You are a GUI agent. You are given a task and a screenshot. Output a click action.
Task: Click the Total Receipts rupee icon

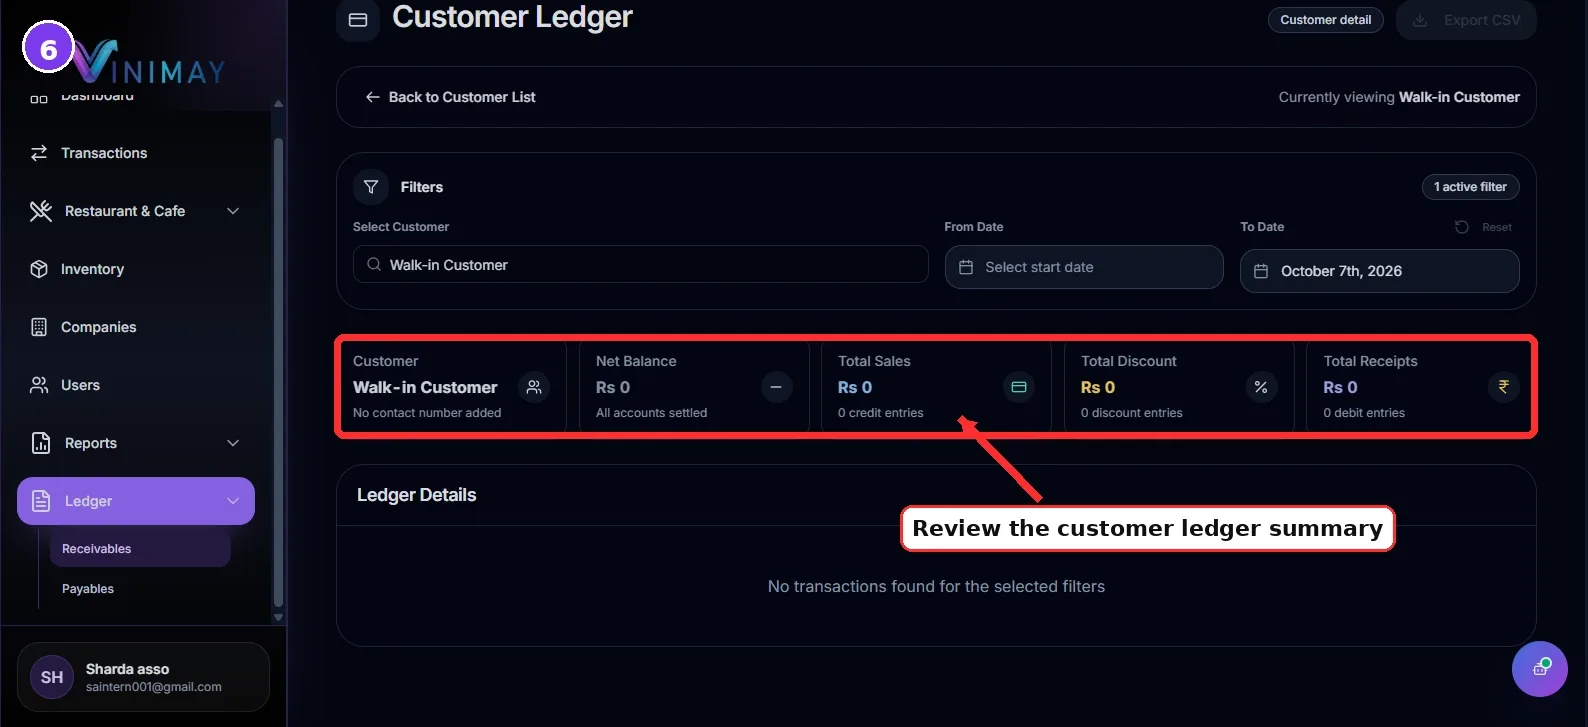tap(1503, 387)
